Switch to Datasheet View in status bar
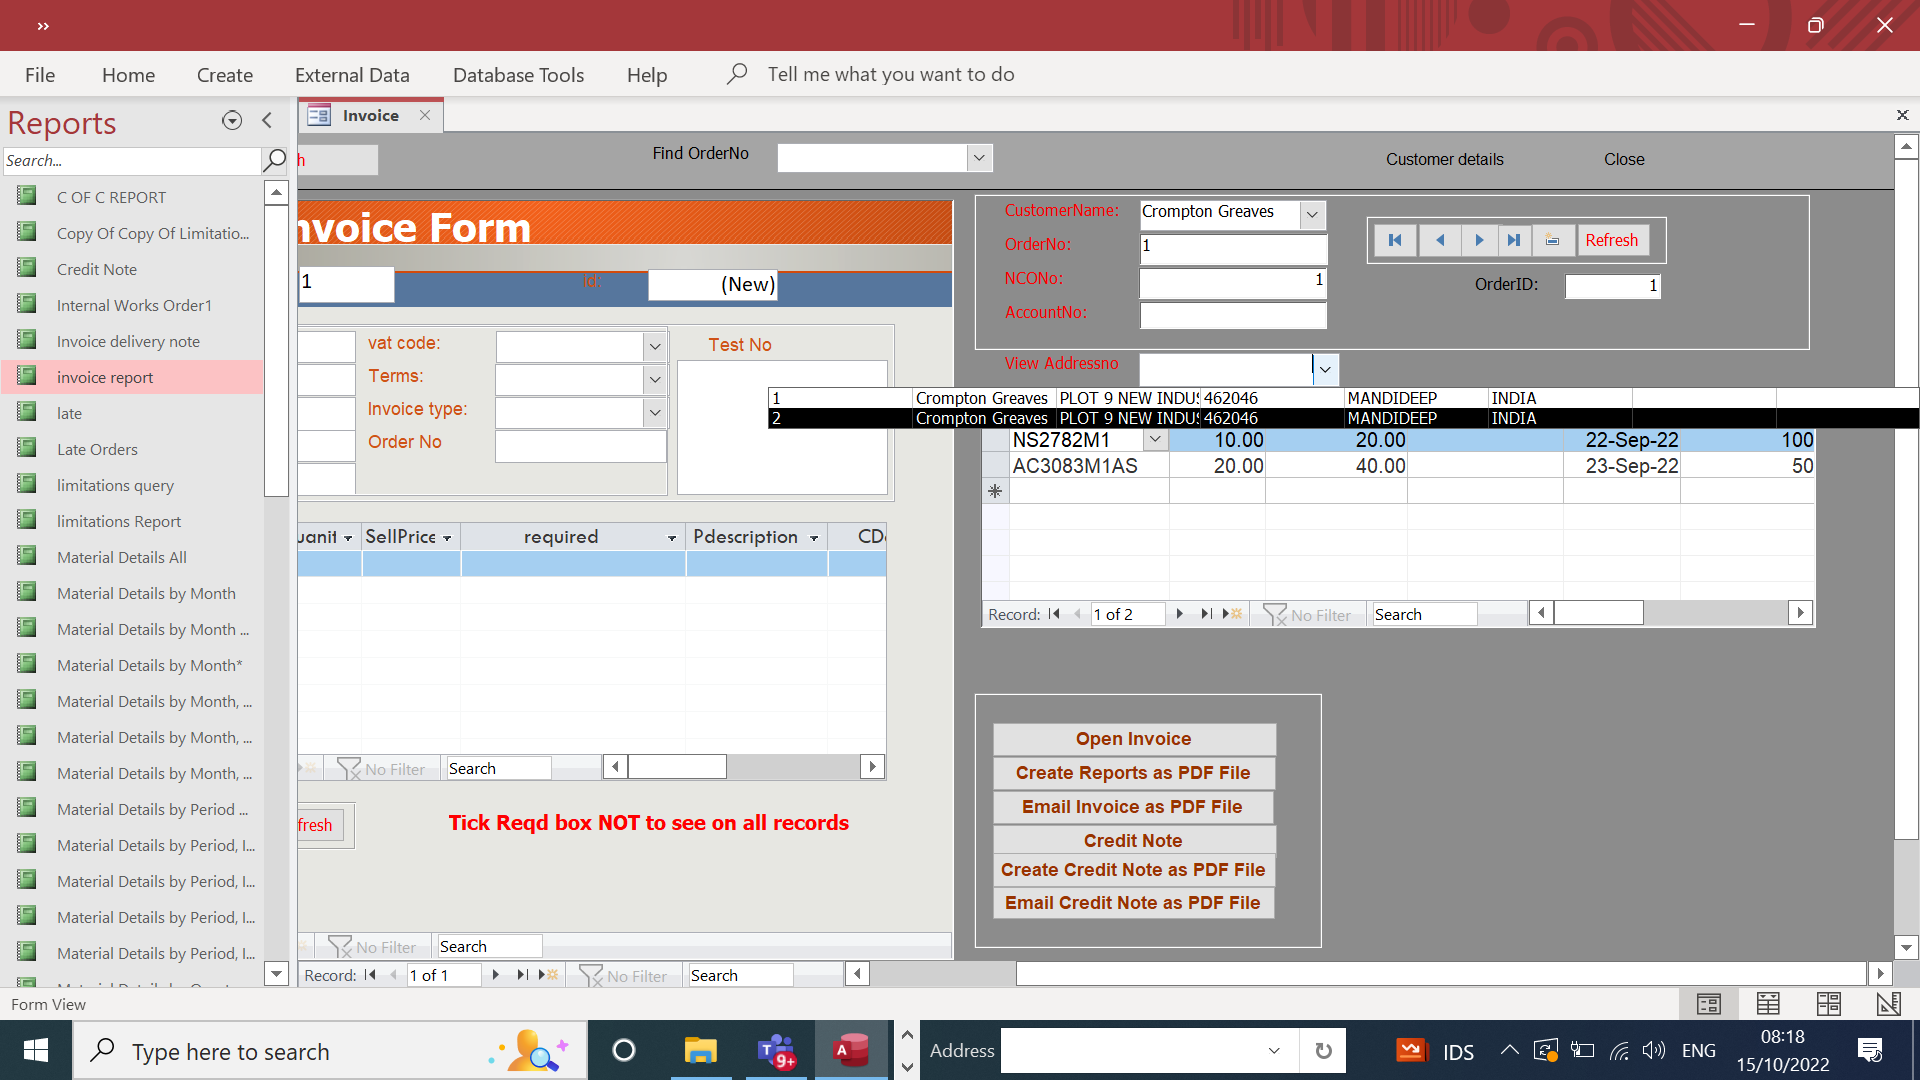 click(x=1768, y=1003)
